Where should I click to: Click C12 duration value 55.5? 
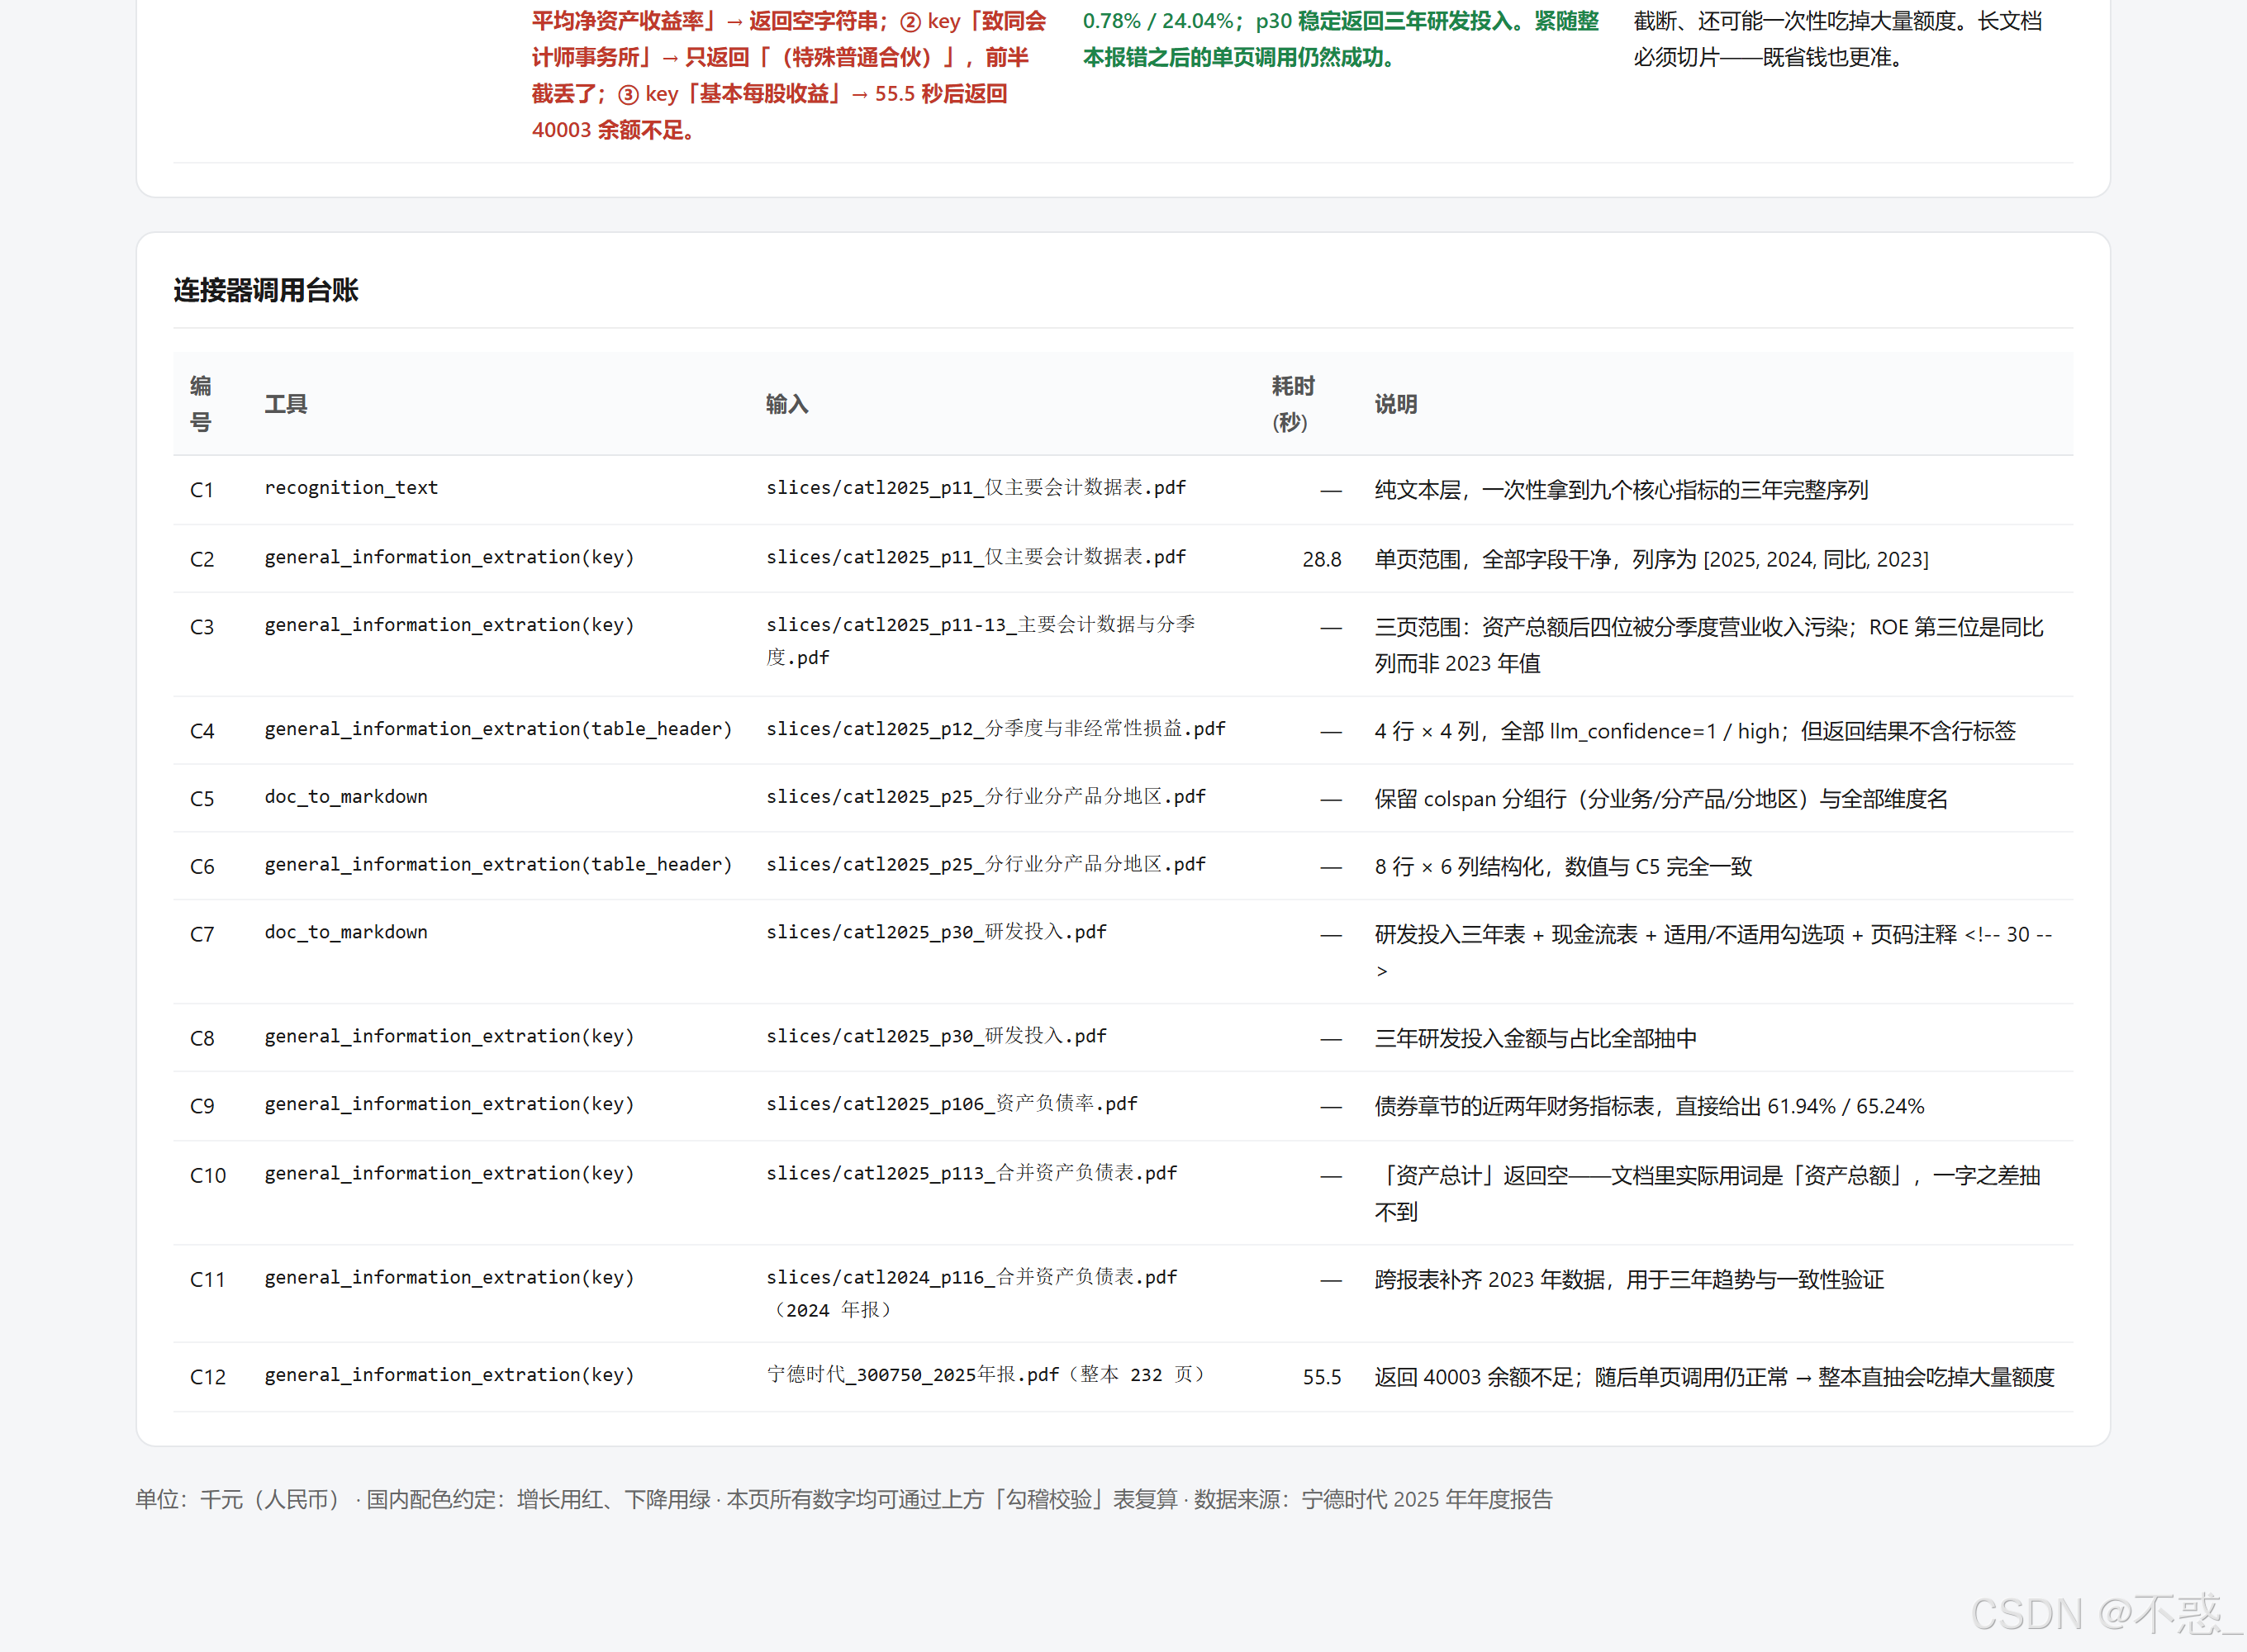point(1321,1377)
